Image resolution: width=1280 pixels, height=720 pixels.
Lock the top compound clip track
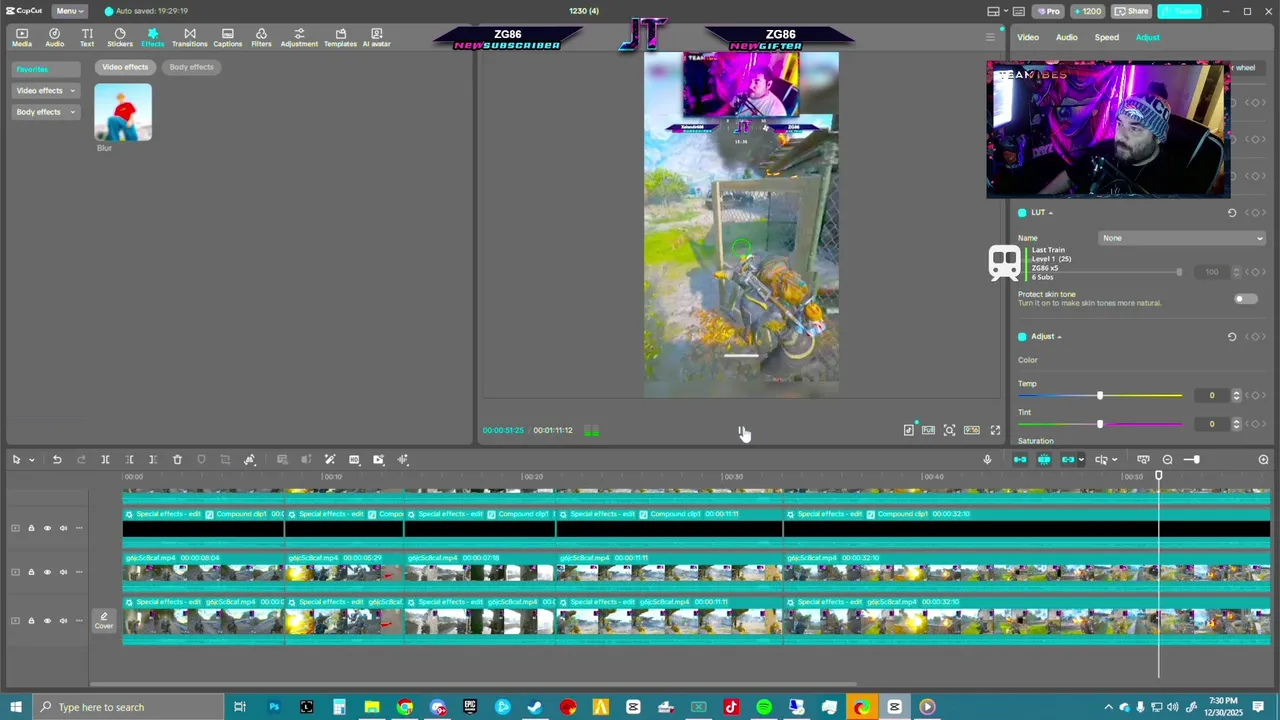click(x=31, y=528)
